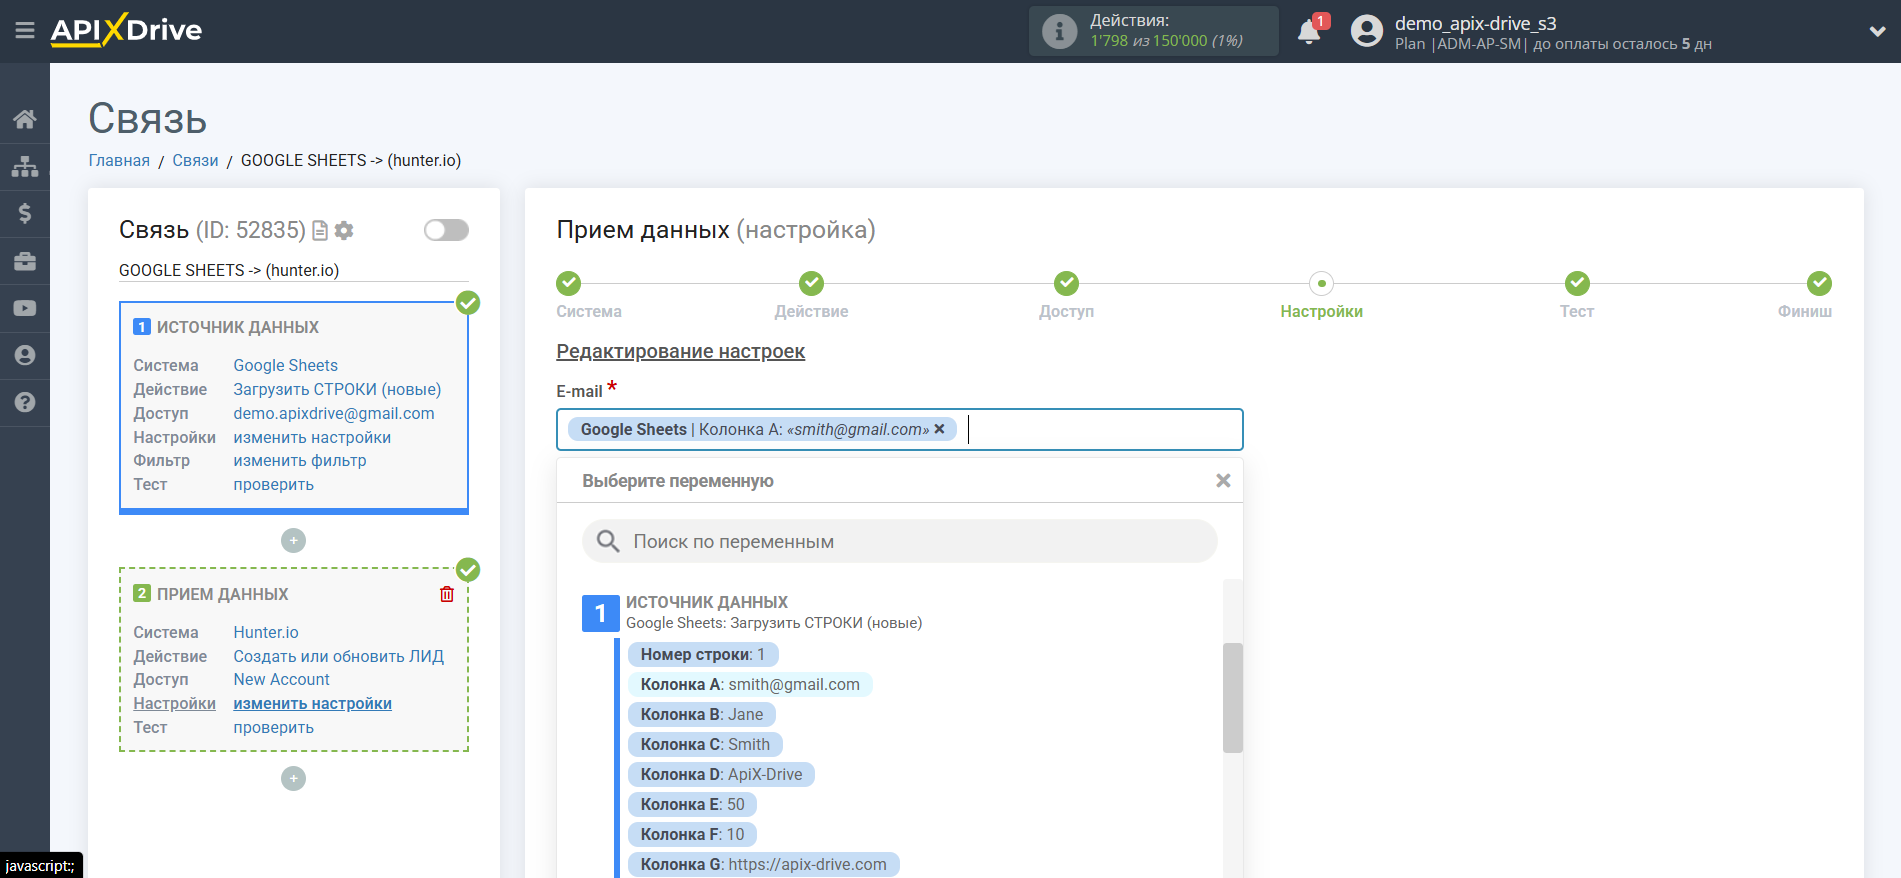This screenshot has width=1901, height=878.
Task: Click source проверить test link
Action: 273,484
